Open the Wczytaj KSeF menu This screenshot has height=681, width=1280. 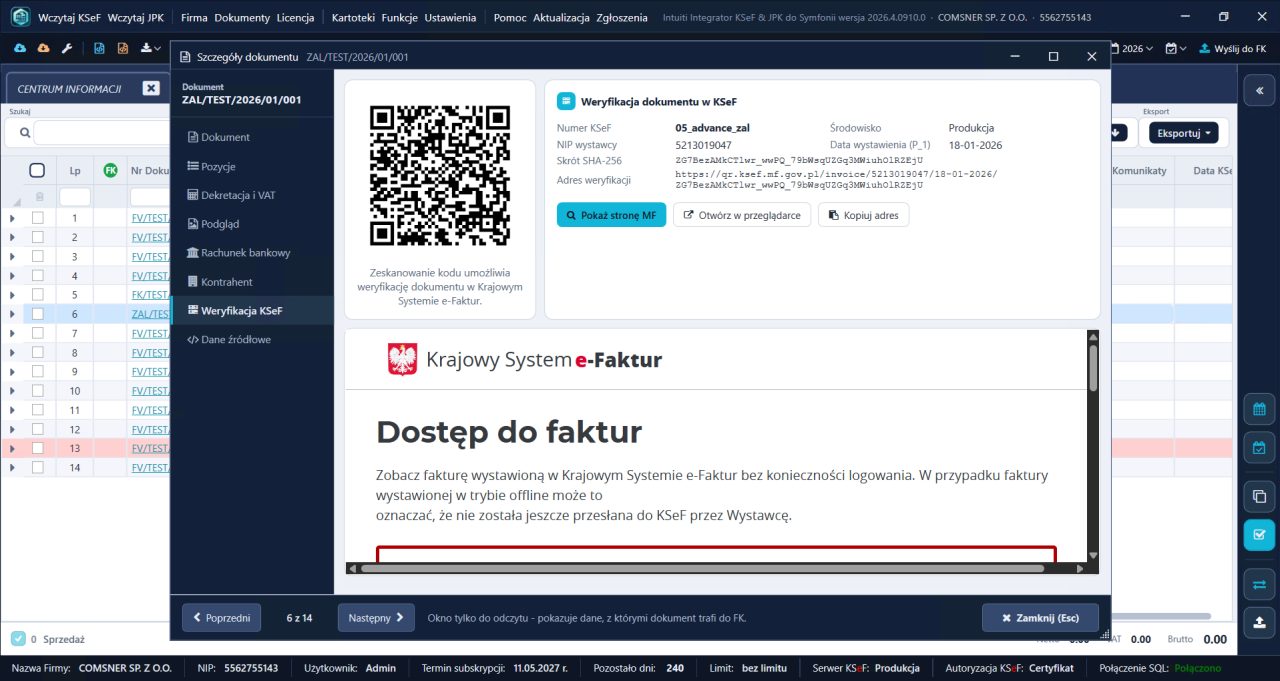pos(69,17)
